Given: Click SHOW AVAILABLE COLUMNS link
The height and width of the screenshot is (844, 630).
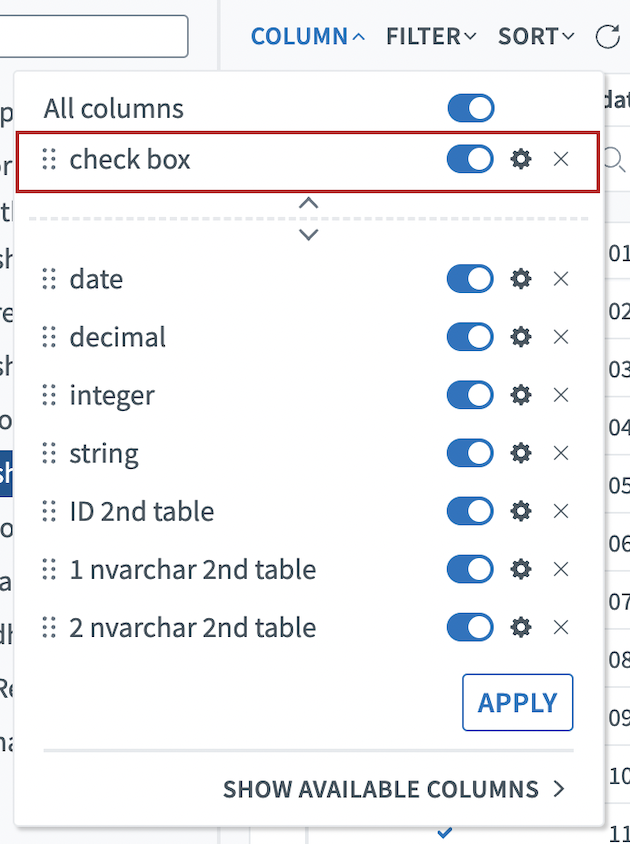Looking at the screenshot, I should [x=394, y=789].
